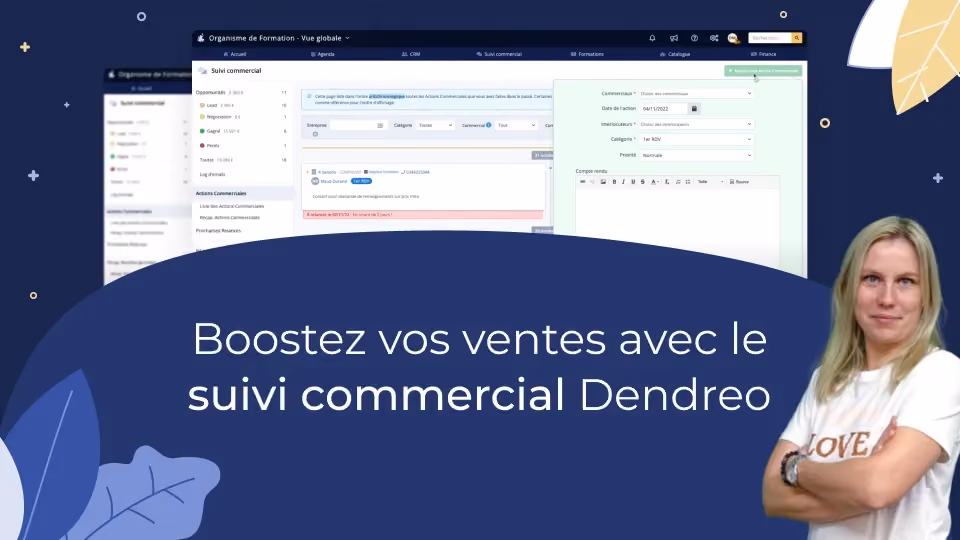Click the calendar icon next to Date de l'action
The height and width of the screenshot is (540, 960).
point(694,108)
